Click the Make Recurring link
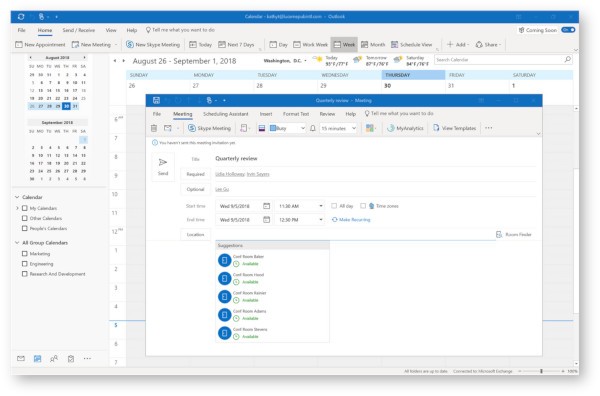Image resolution: width=600 pixels, height=396 pixels. (x=351, y=220)
